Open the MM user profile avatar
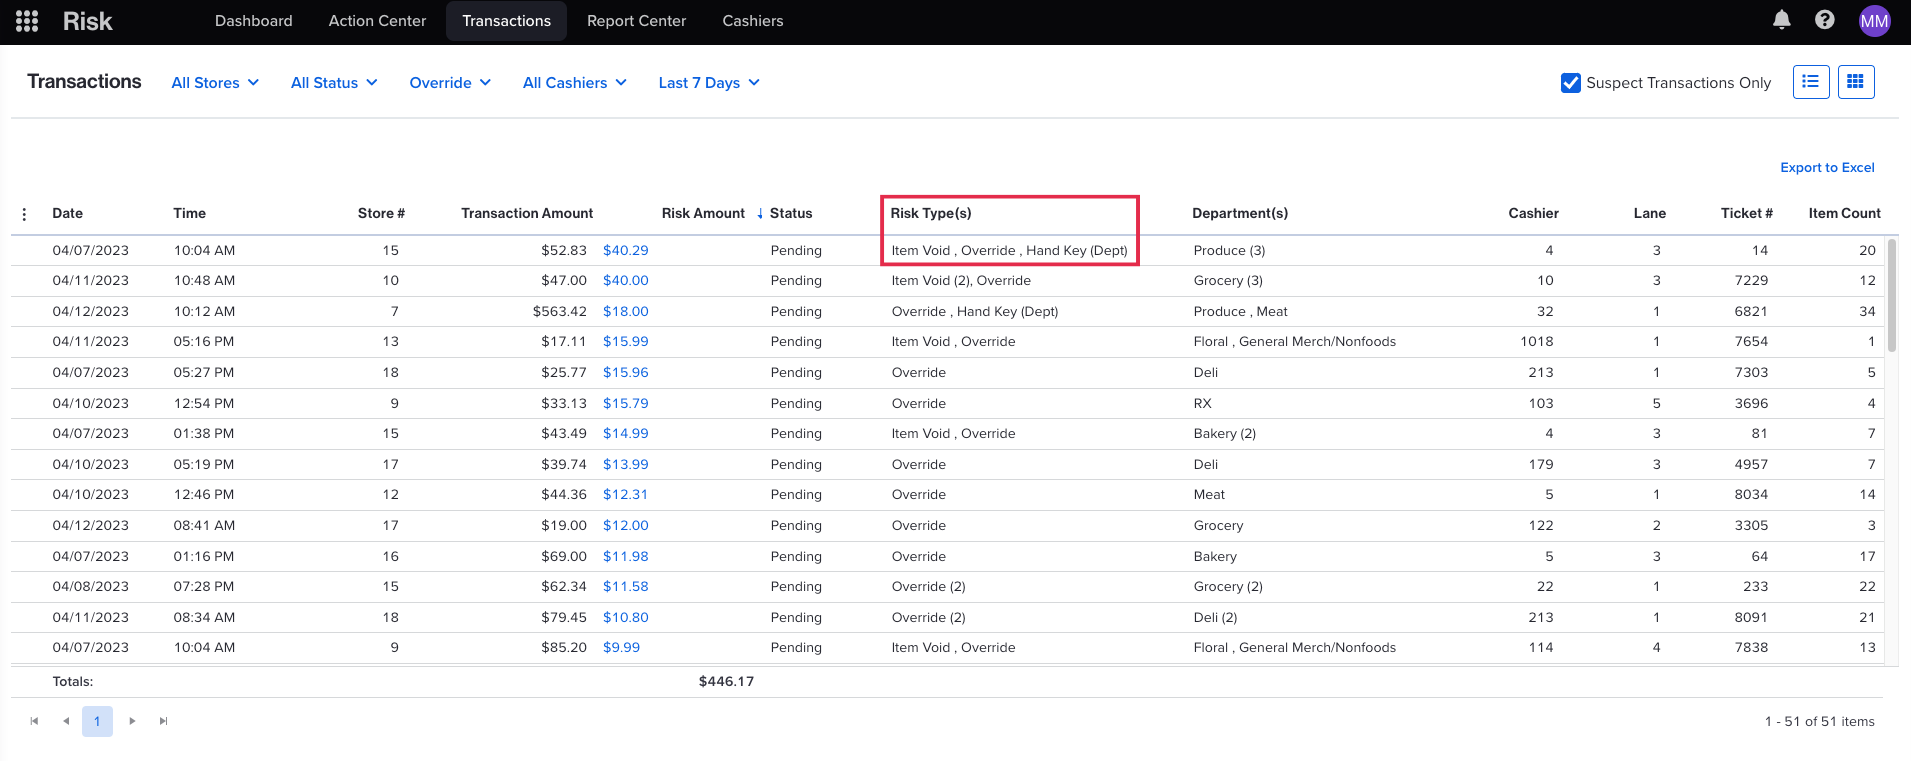 click(x=1873, y=21)
